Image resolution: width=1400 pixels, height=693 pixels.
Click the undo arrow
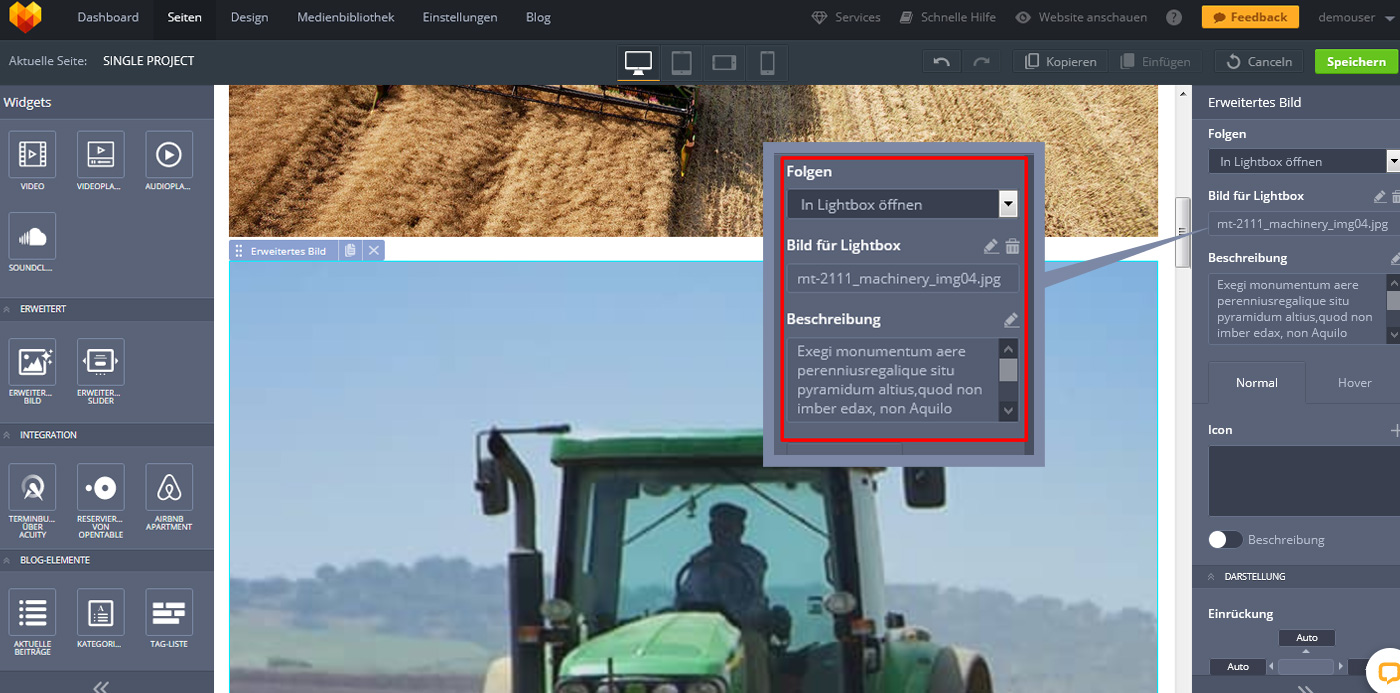tap(941, 62)
